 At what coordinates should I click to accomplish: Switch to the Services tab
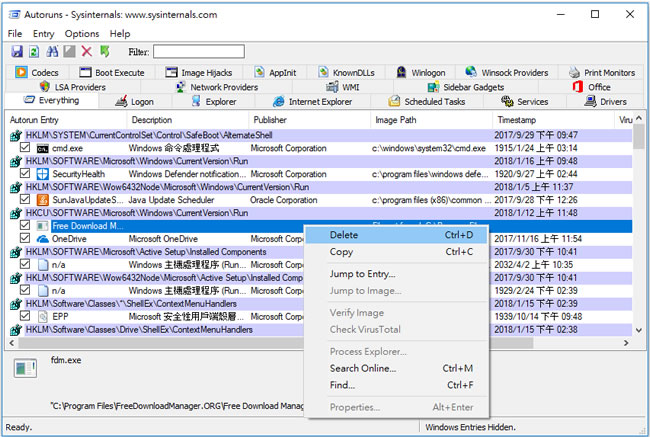point(524,102)
